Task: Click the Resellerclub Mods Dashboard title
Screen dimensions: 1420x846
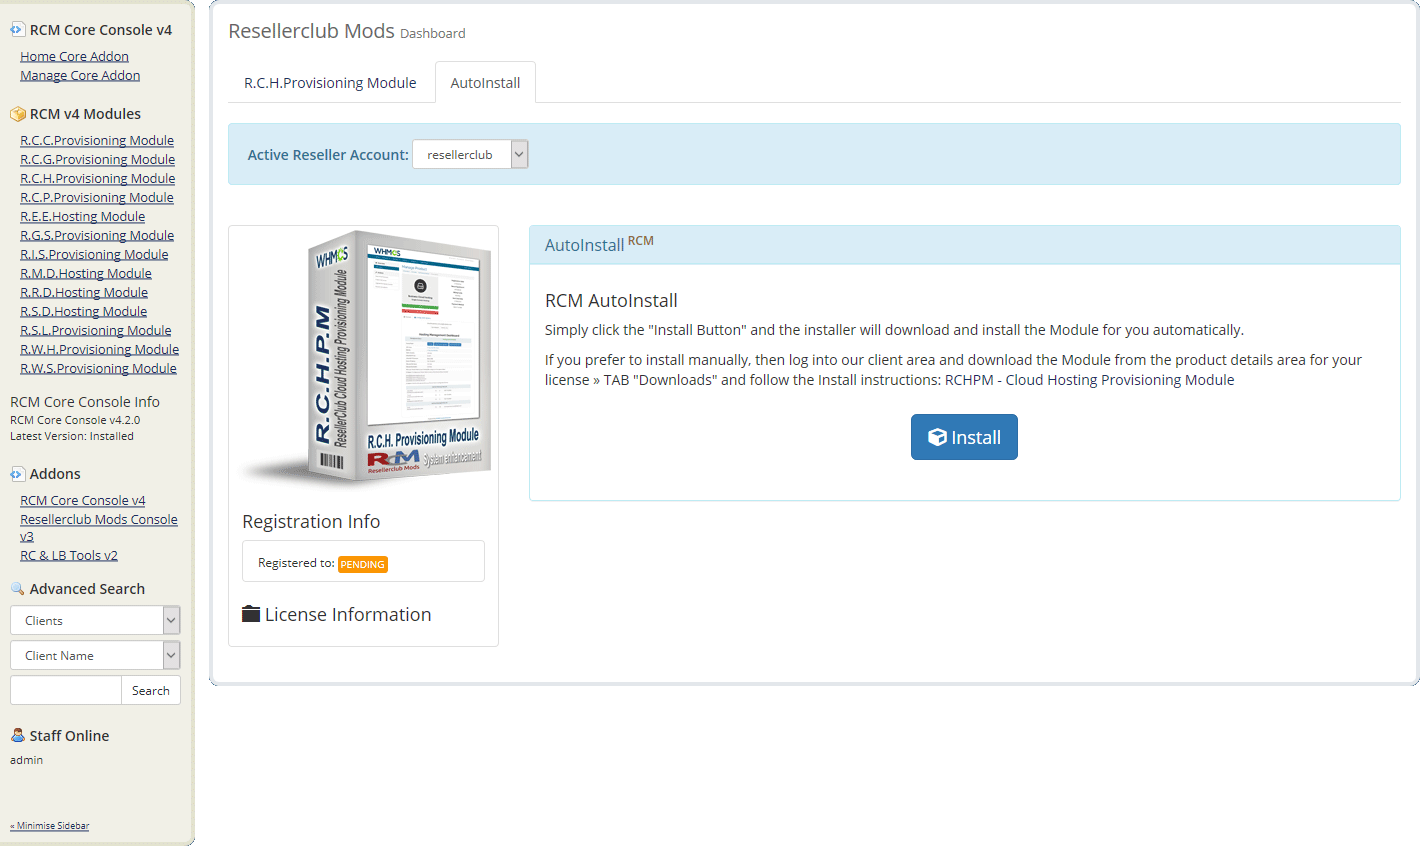Action: pos(347,31)
